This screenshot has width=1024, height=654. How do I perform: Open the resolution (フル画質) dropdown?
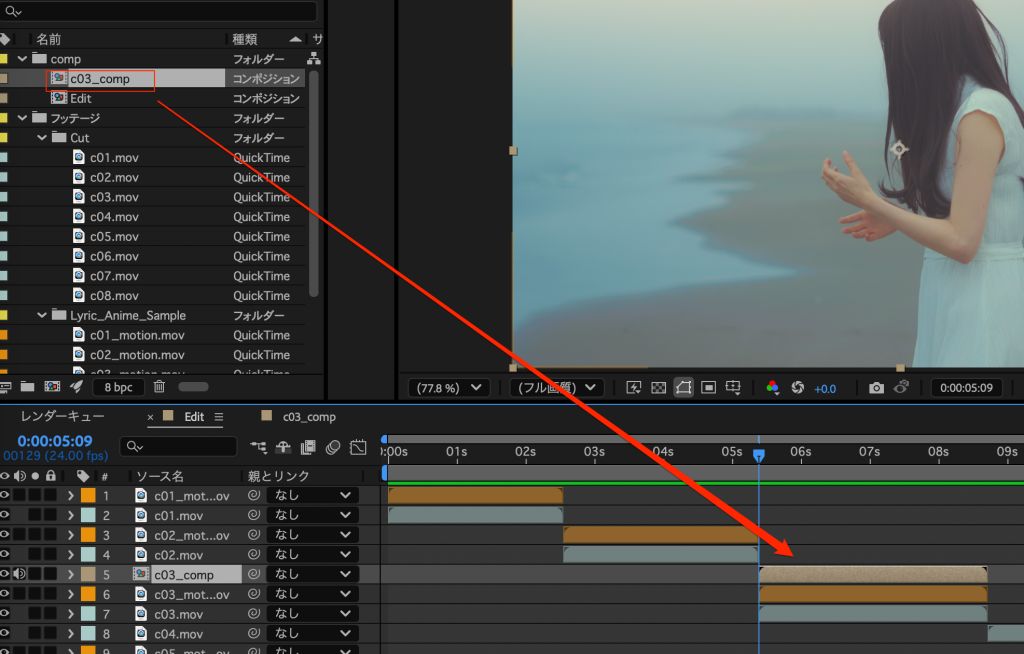point(556,387)
